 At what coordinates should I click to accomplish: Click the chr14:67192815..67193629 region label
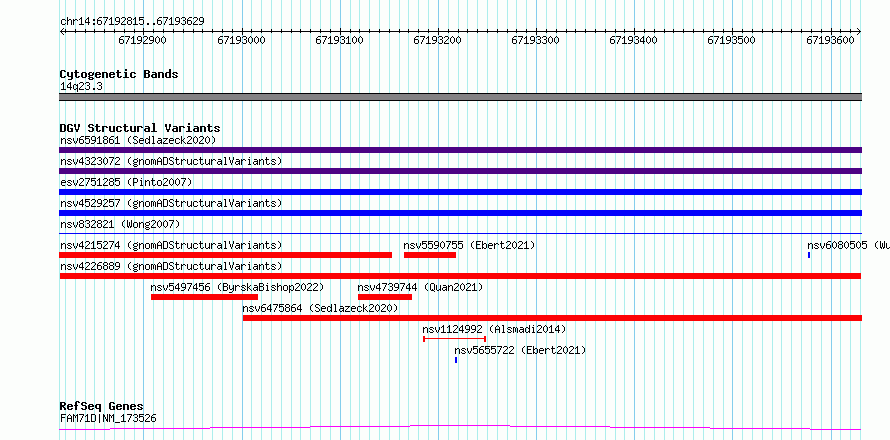(132, 21)
